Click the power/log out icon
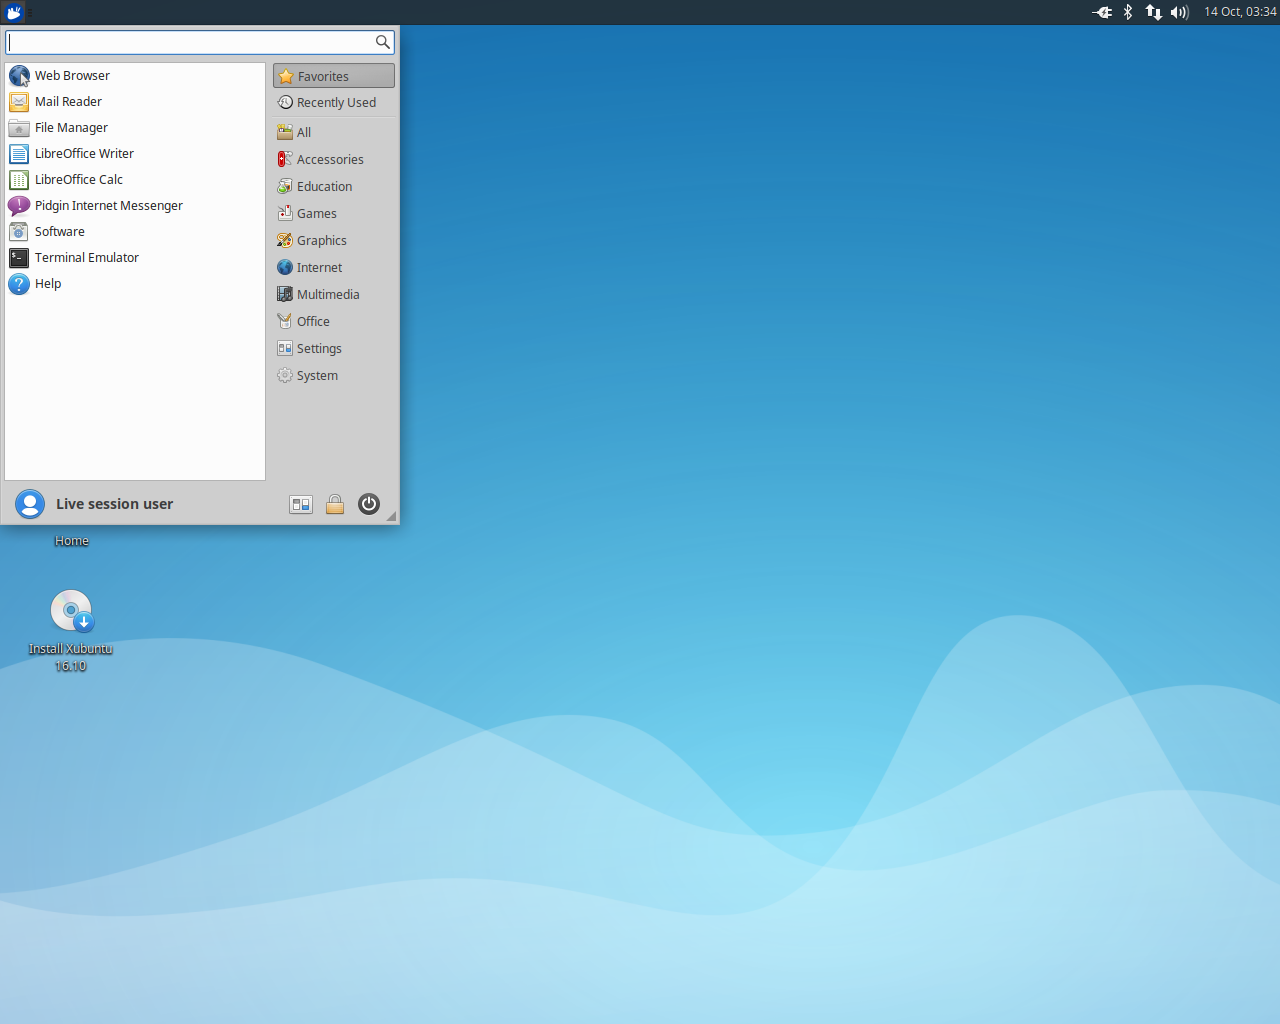Viewport: 1280px width, 1024px height. click(x=369, y=504)
